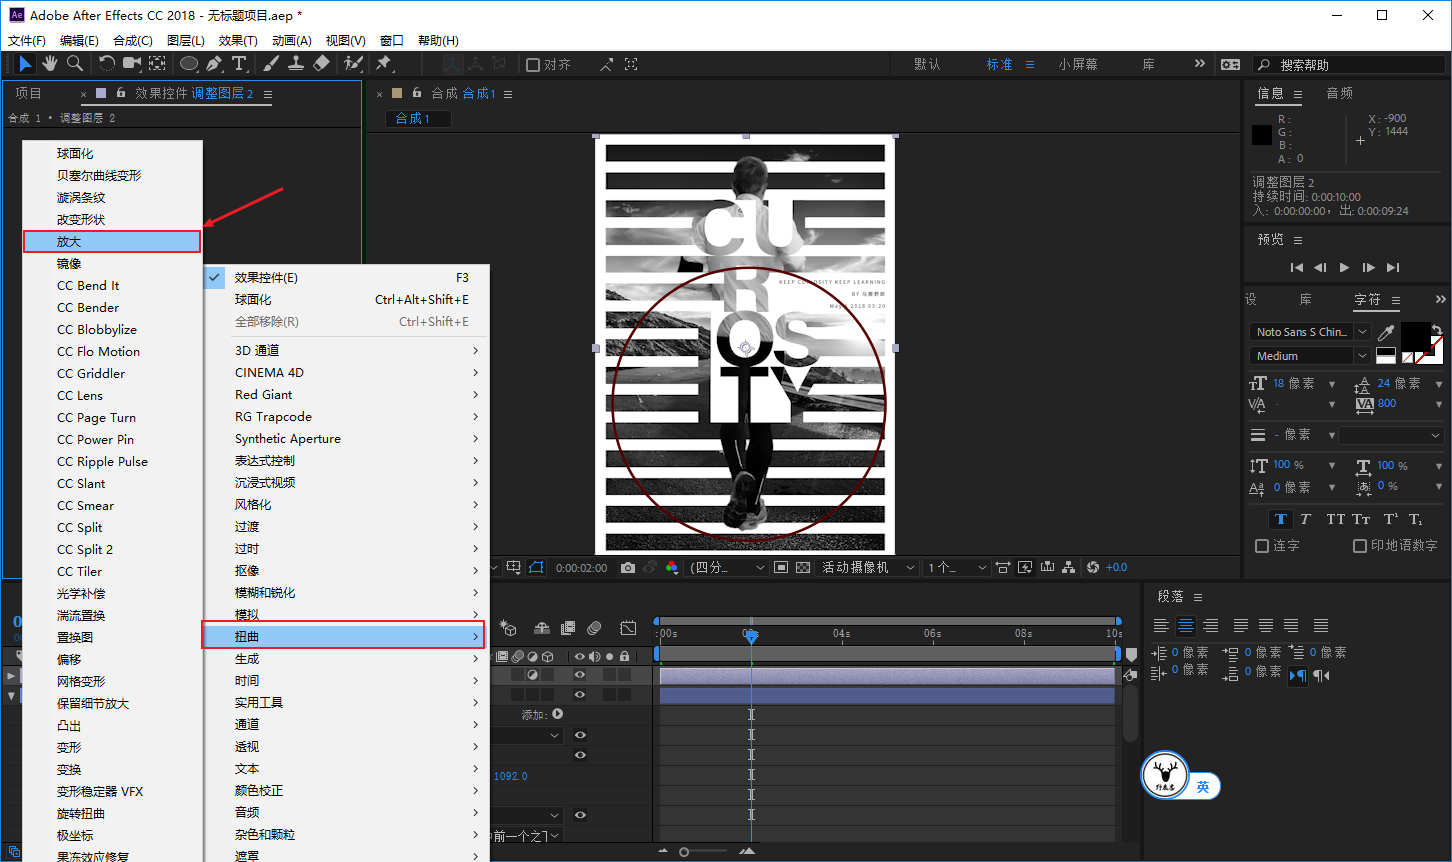Select the Unified Camera tool
The height and width of the screenshot is (862, 1452).
coord(132,64)
